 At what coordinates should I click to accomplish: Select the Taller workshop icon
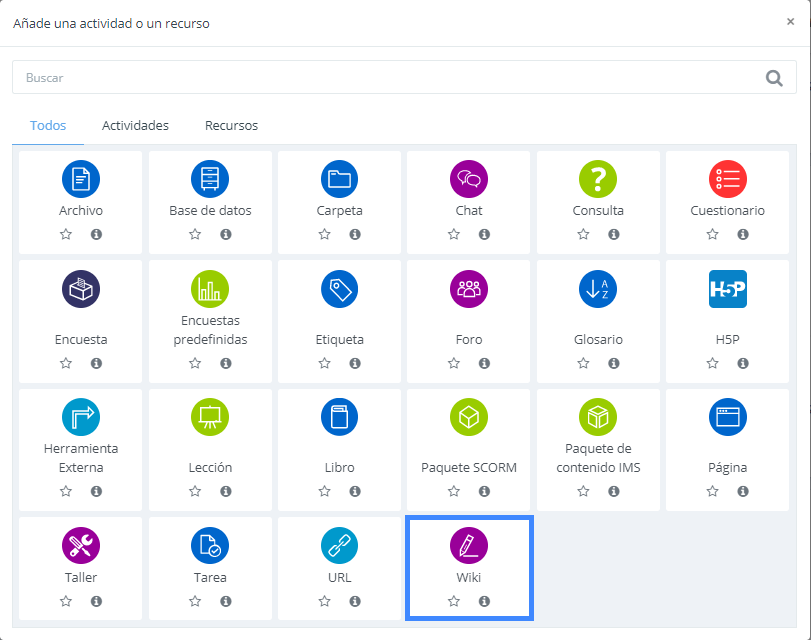click(x=81, y=545)
